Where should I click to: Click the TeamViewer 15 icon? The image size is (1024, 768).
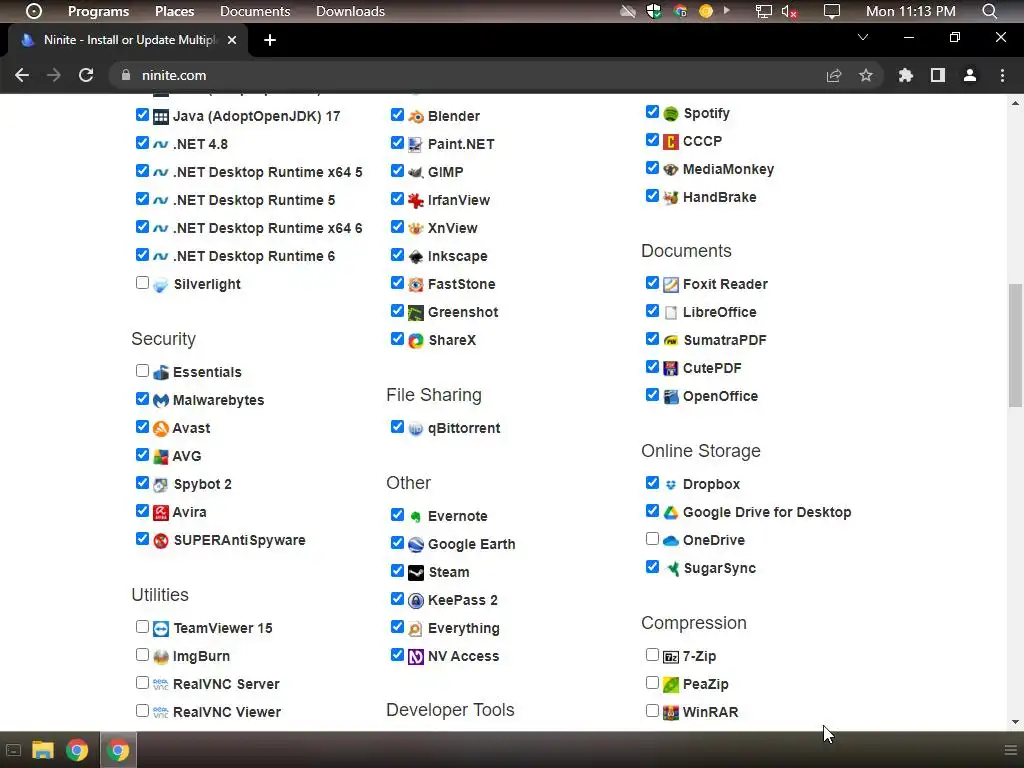(161, 629)
